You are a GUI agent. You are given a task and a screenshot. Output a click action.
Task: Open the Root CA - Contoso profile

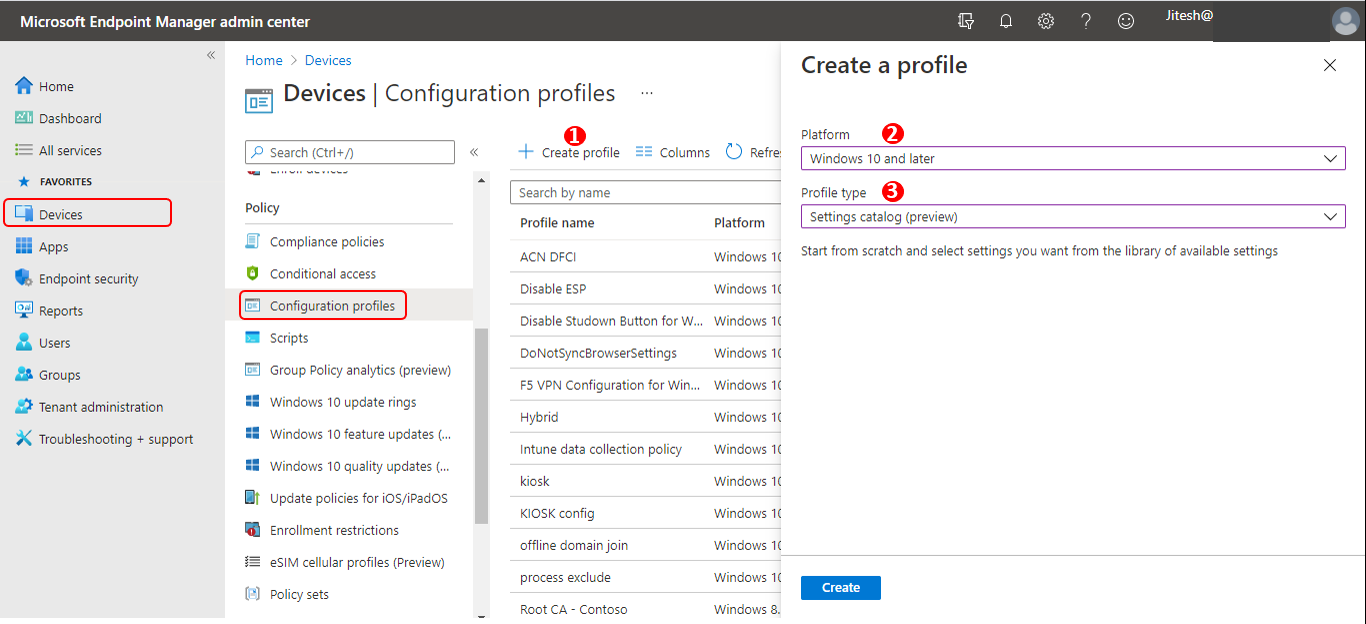tap(574, 609)
